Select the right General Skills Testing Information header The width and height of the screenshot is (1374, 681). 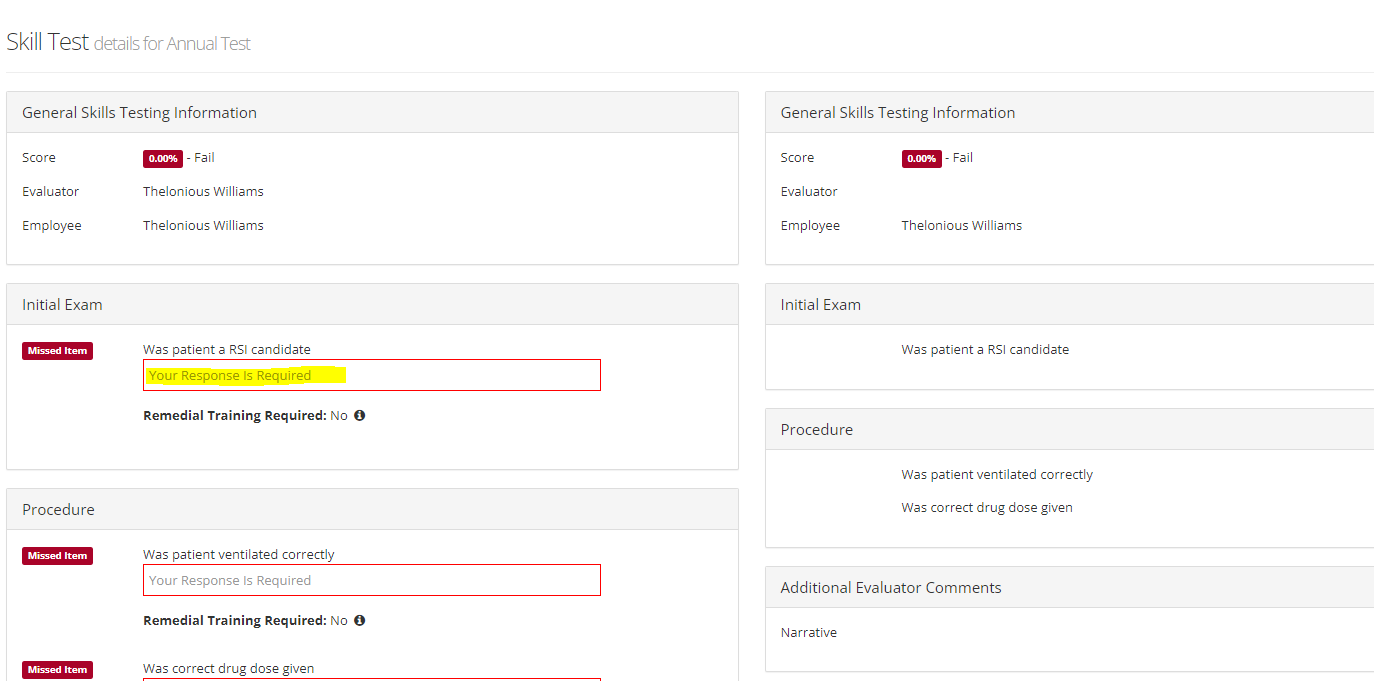pos(897,113)
